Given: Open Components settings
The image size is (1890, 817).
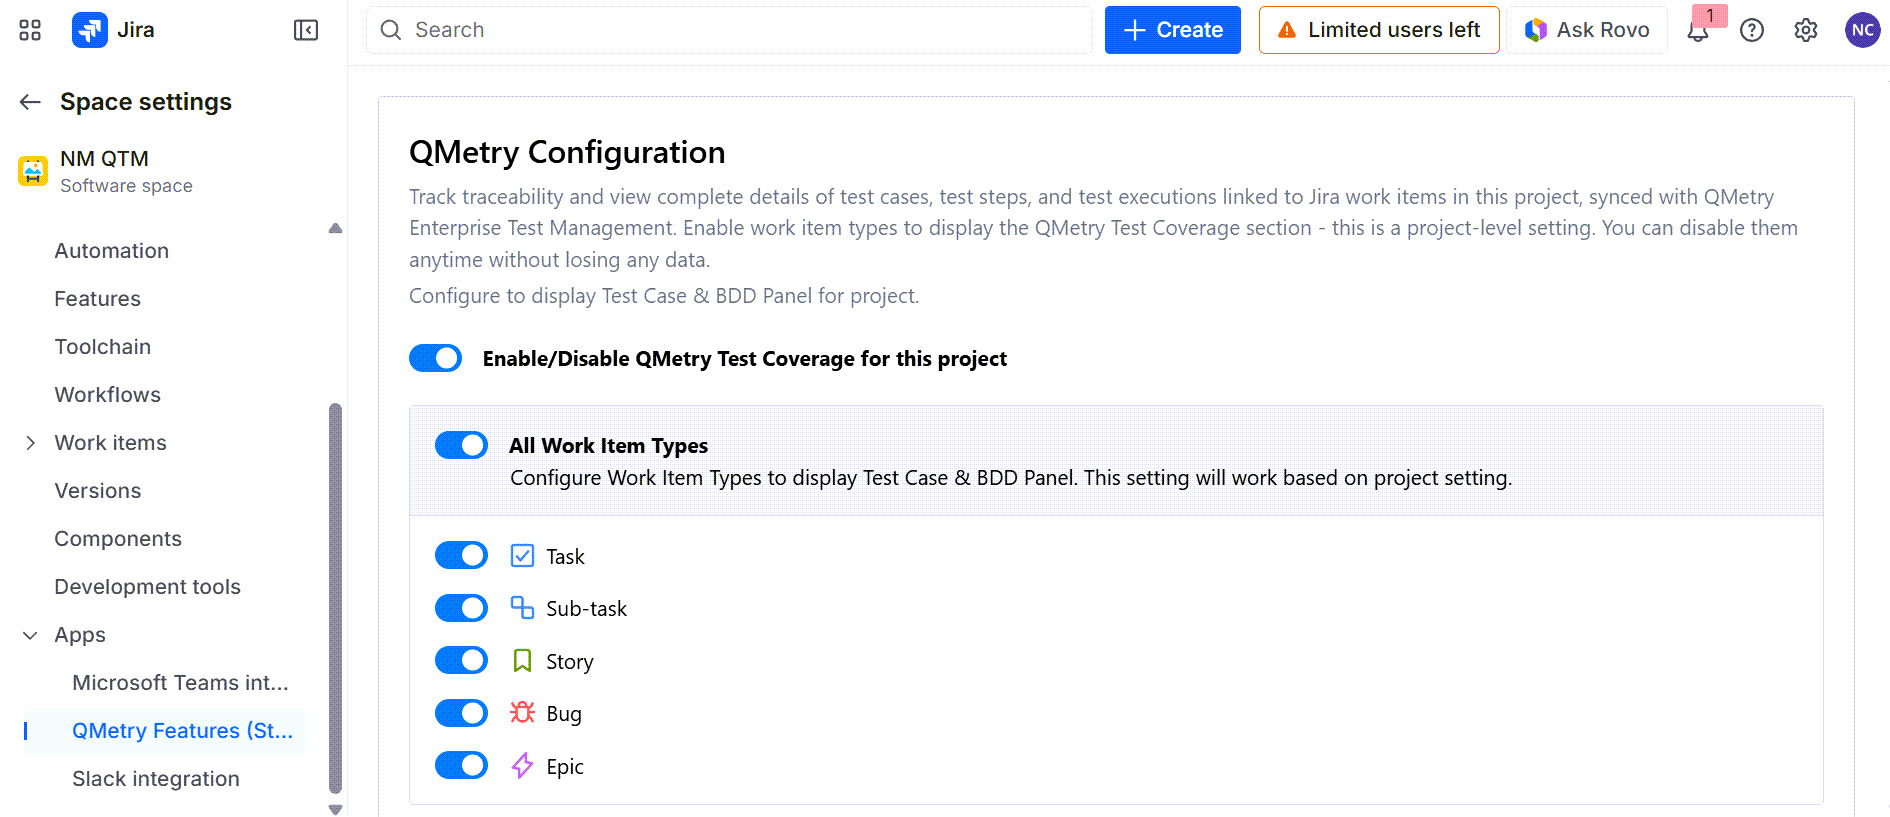Looking at the screenshot, I should (x=118, y=539).
